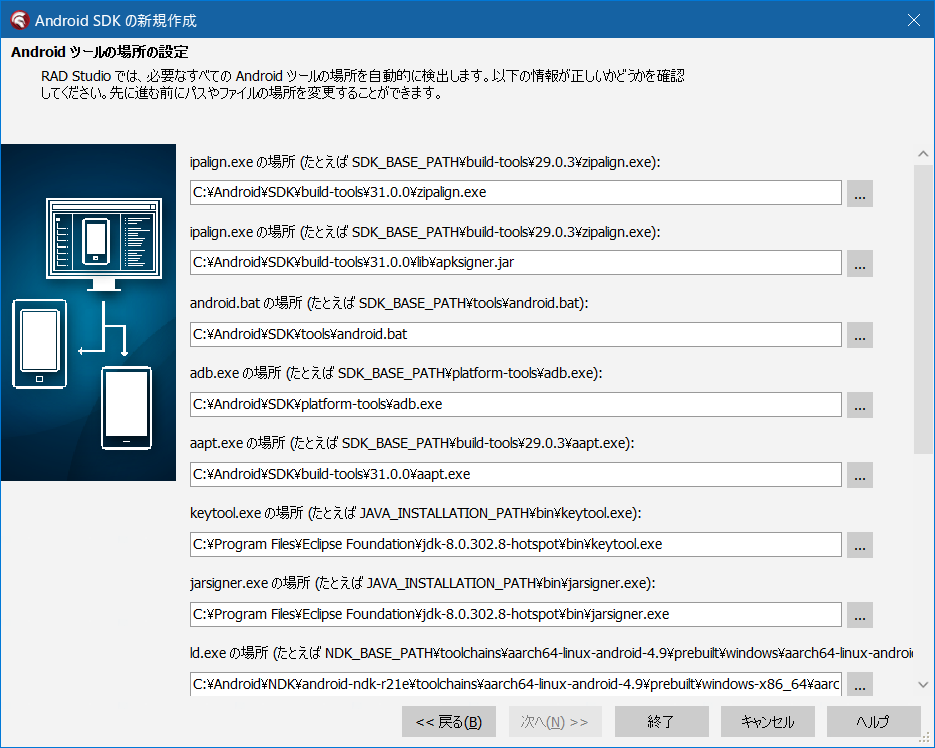Click the jarsigner.exe の場所 label
Image resolution: width=935 pixels, height=748 pixels.
[422, 583]
